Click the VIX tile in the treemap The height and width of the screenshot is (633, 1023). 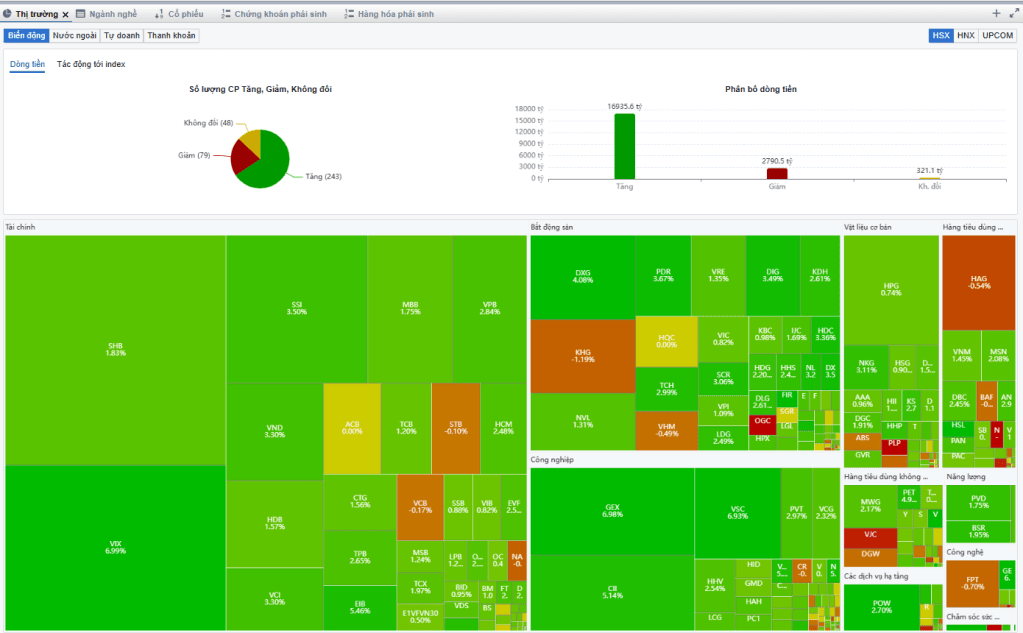pos(115,547)
